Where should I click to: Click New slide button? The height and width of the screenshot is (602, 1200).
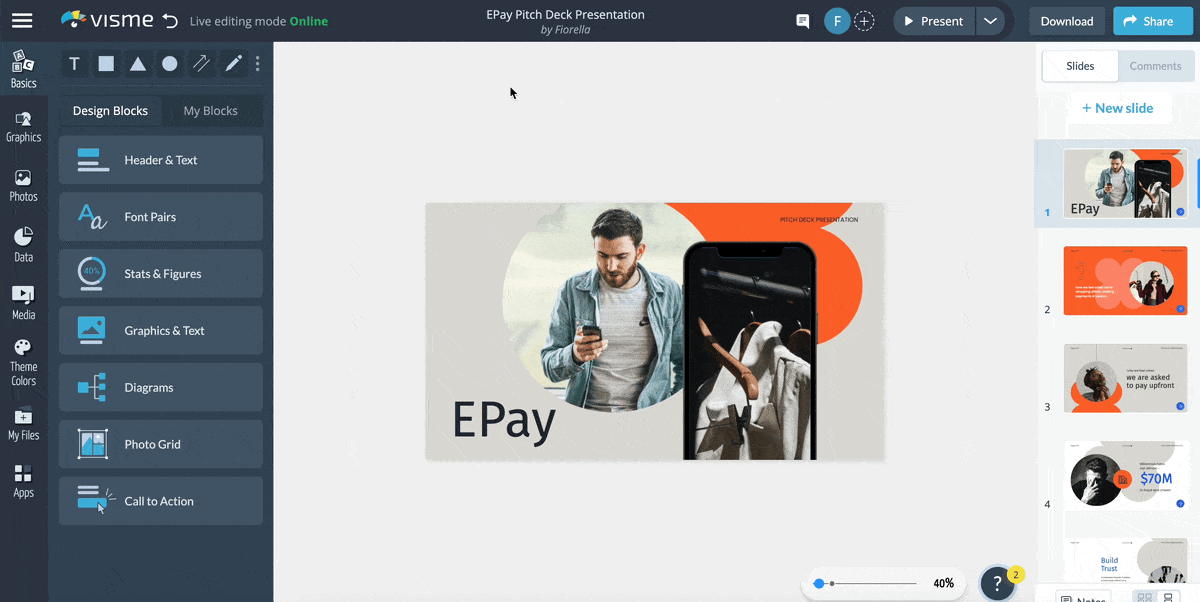pos(1119,107)
